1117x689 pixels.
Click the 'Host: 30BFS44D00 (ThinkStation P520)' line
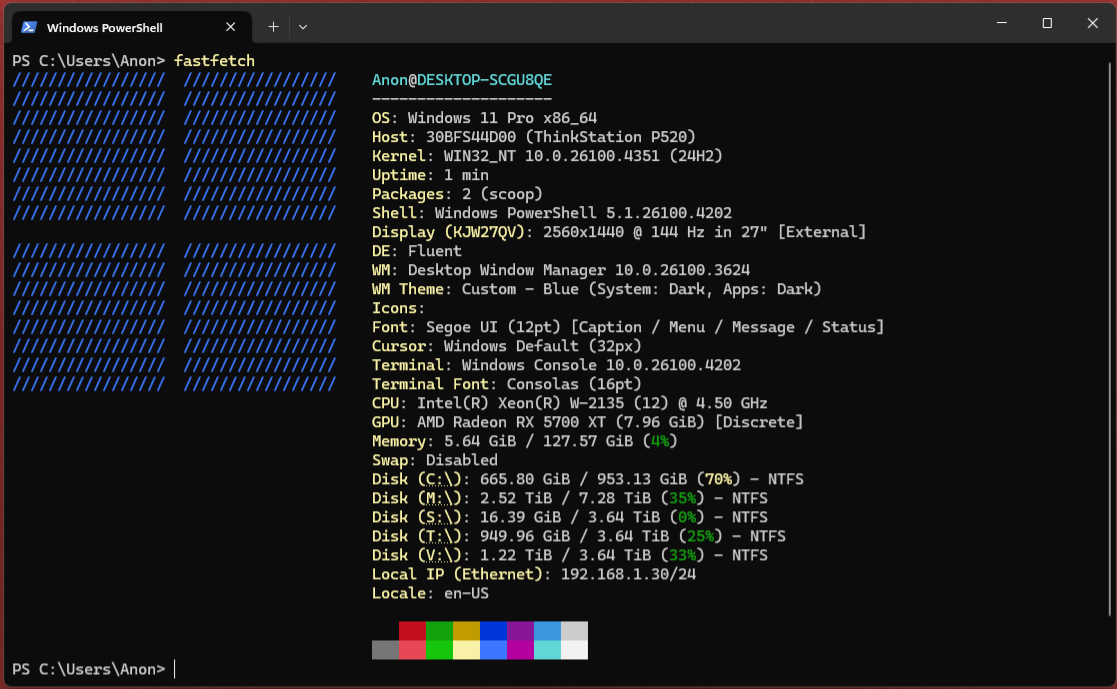pos(534,137)
